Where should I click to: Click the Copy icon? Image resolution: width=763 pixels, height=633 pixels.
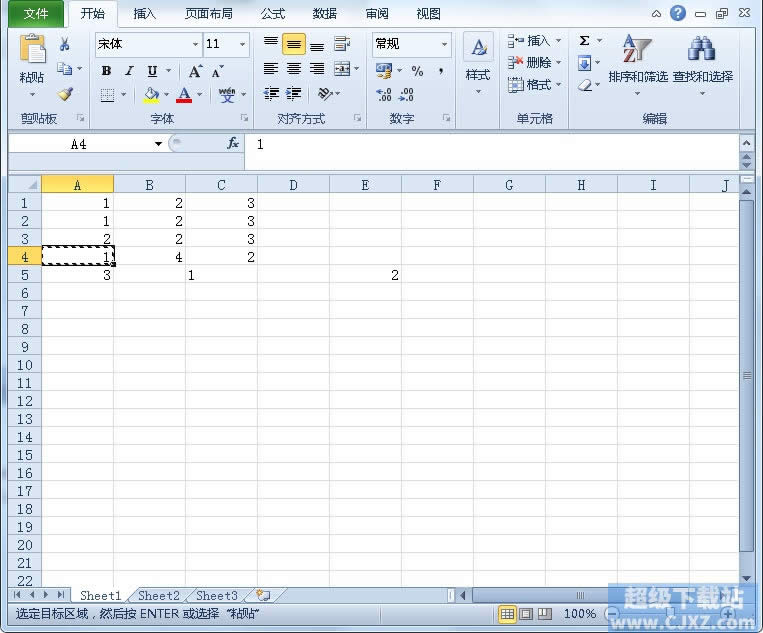pyautogui.click(x=64, y=69)
